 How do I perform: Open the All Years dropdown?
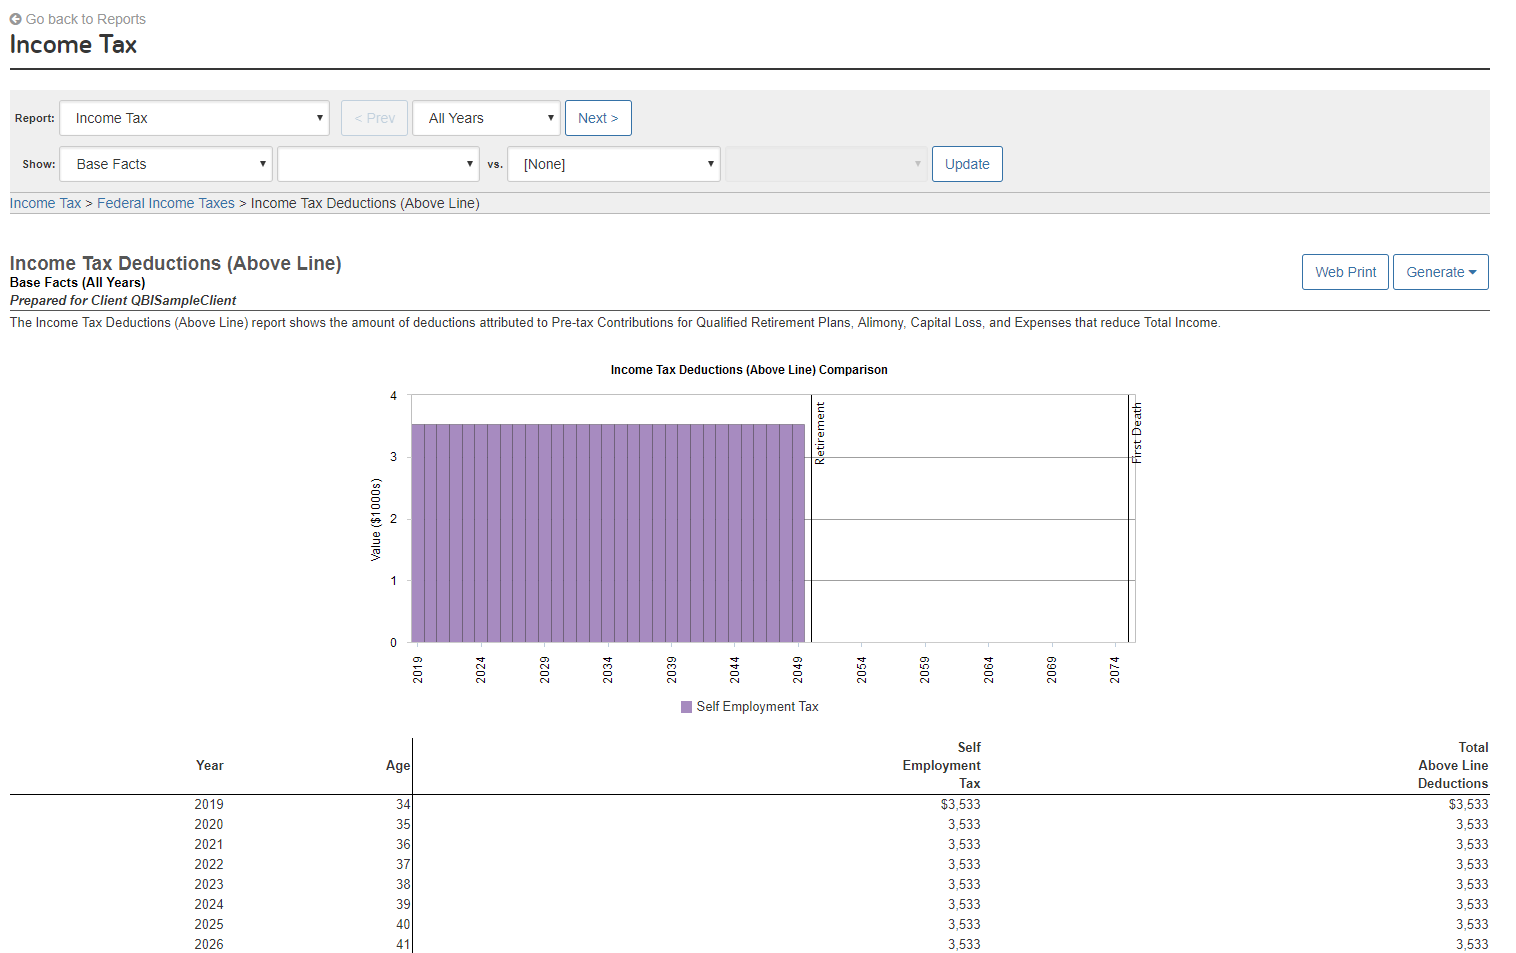486,118
